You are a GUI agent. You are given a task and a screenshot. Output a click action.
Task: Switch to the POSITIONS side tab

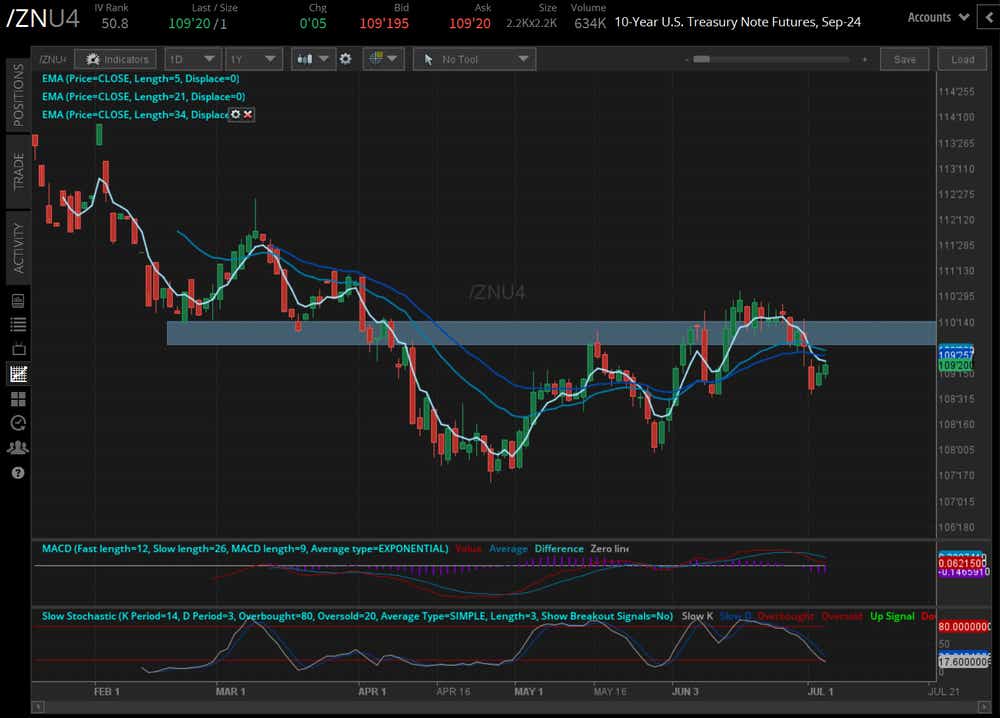[x=18, y=95]
